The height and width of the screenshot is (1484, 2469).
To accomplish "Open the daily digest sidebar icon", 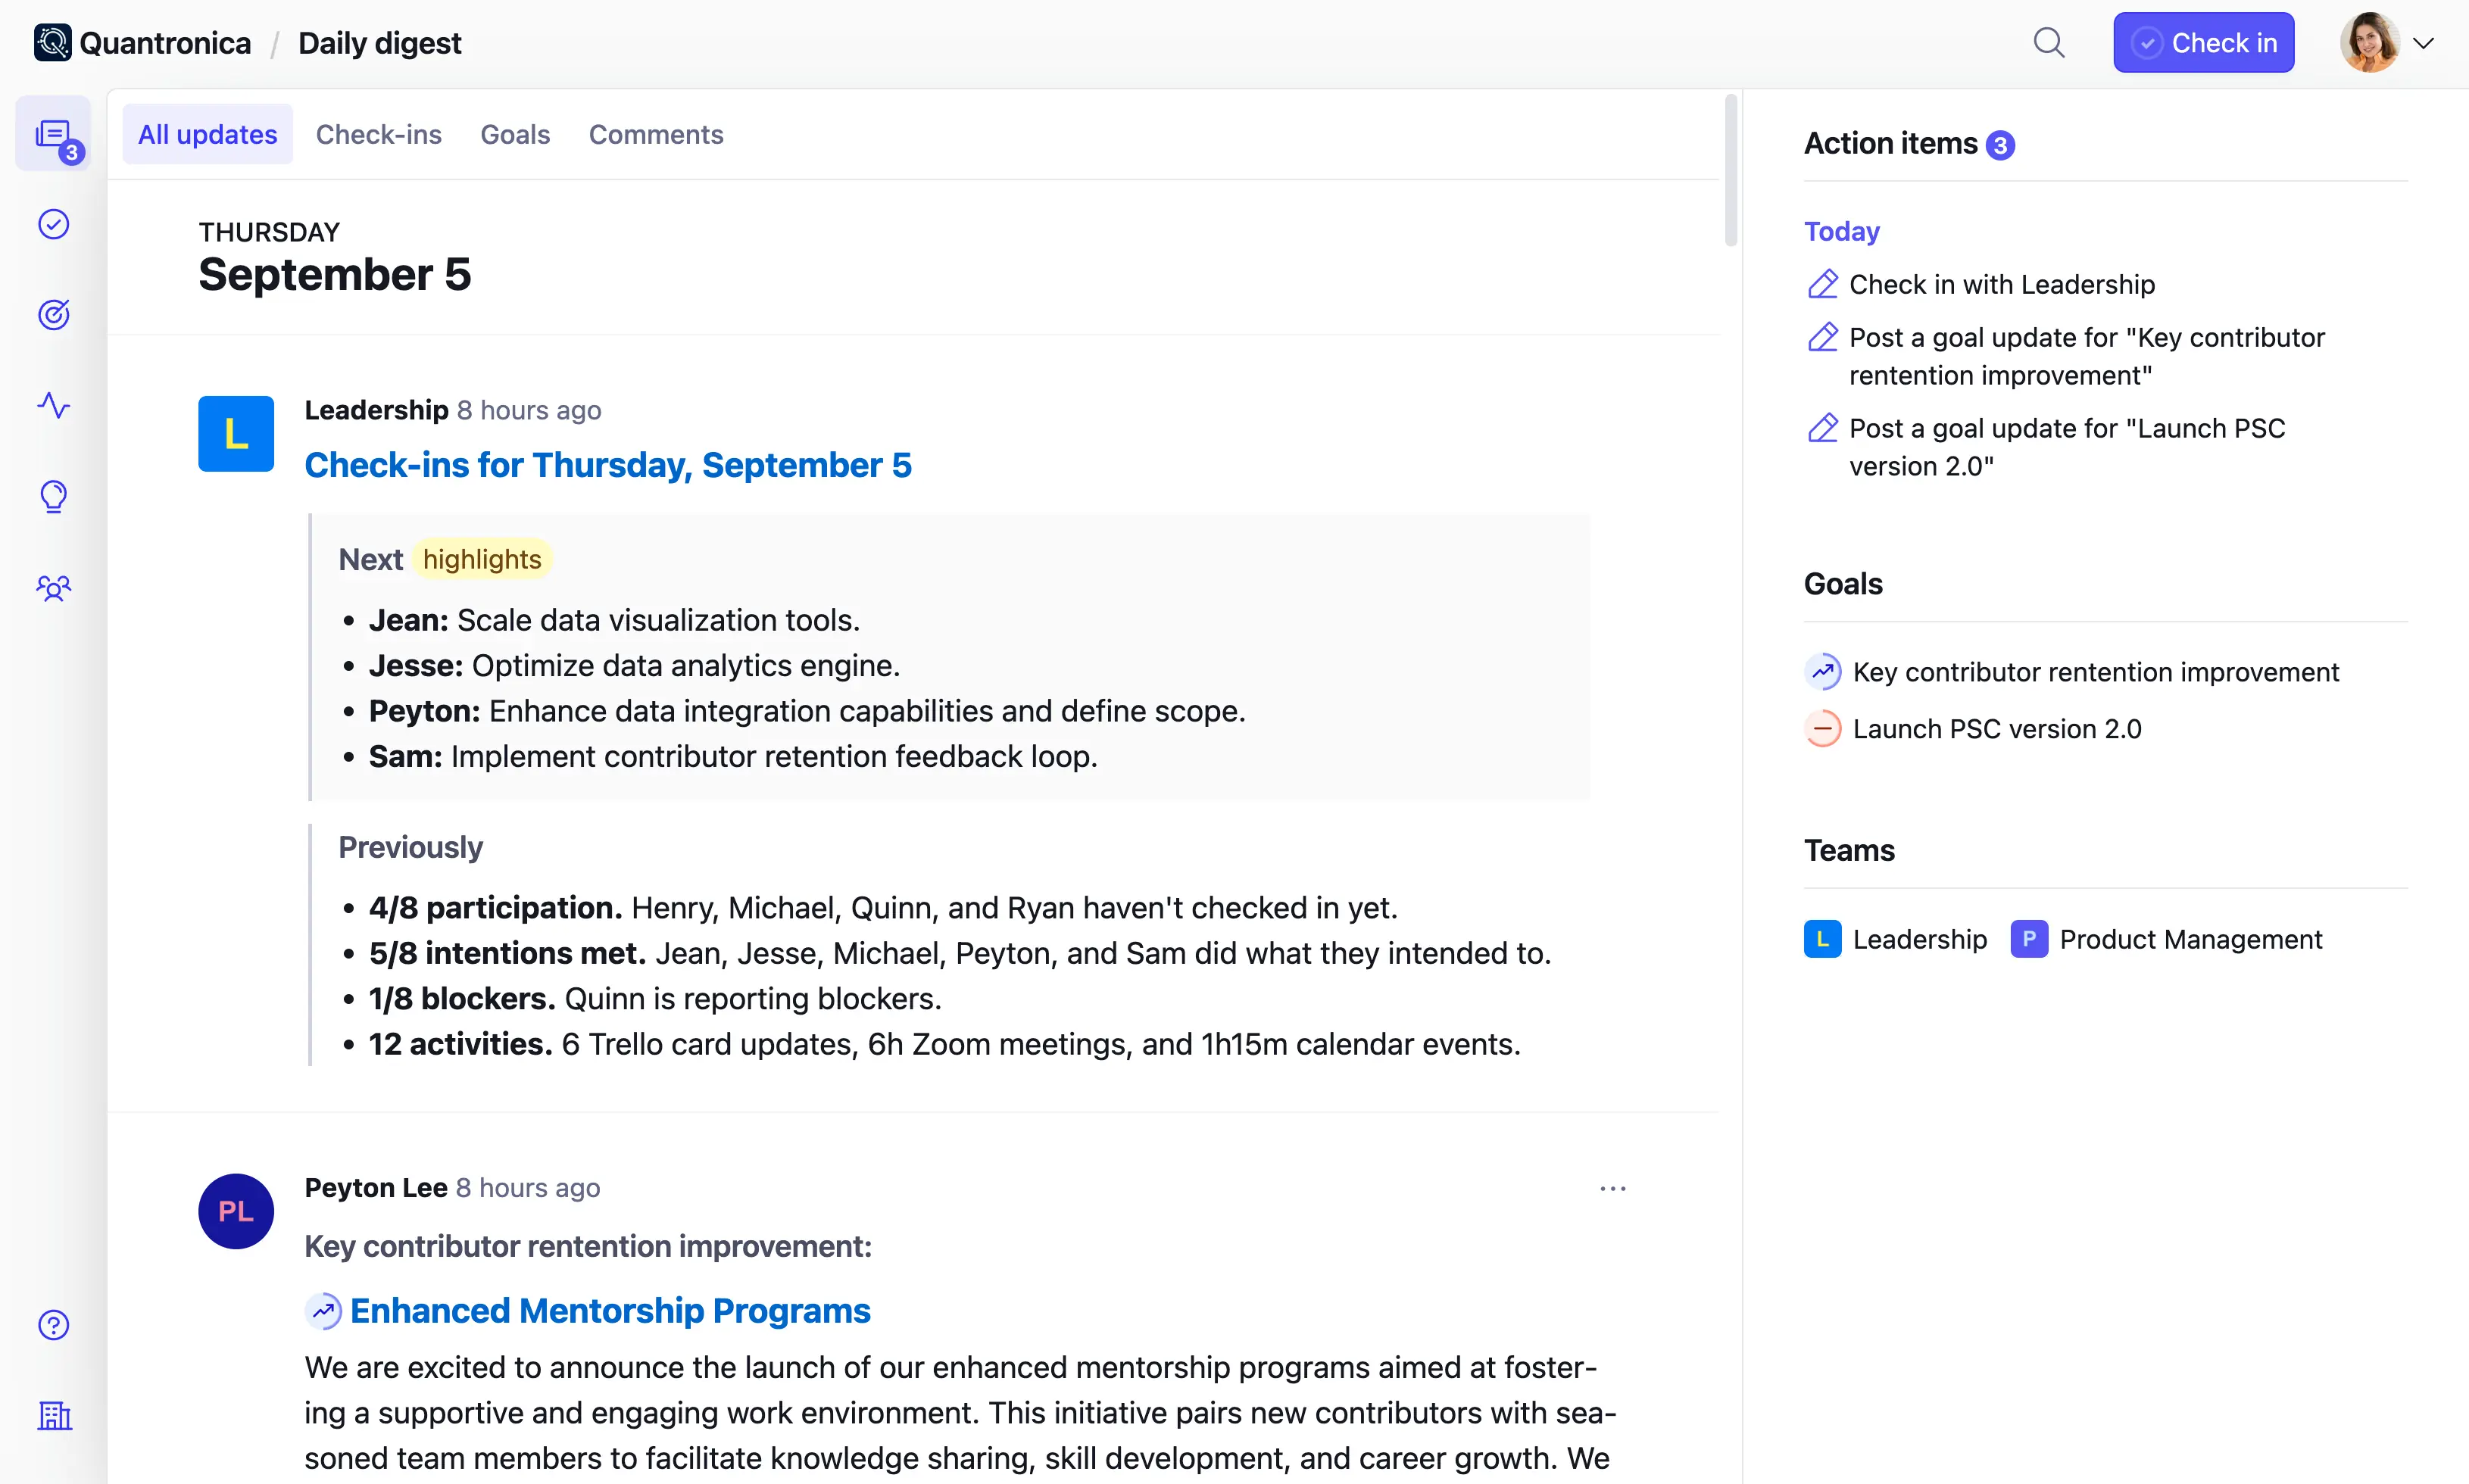I will click(x=53, y=135).
